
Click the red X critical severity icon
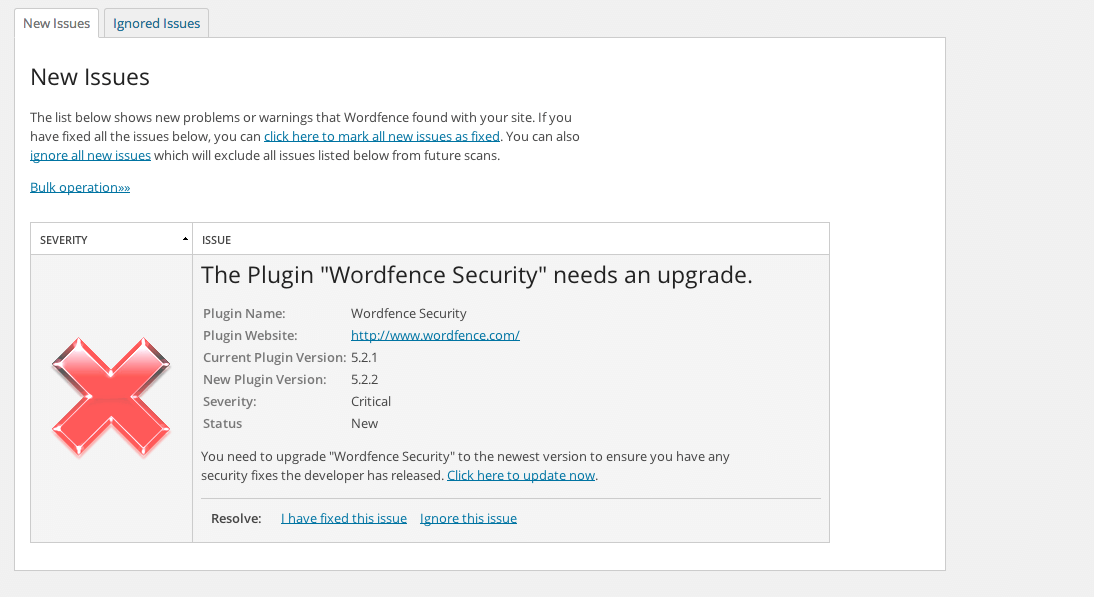(111, 398)
